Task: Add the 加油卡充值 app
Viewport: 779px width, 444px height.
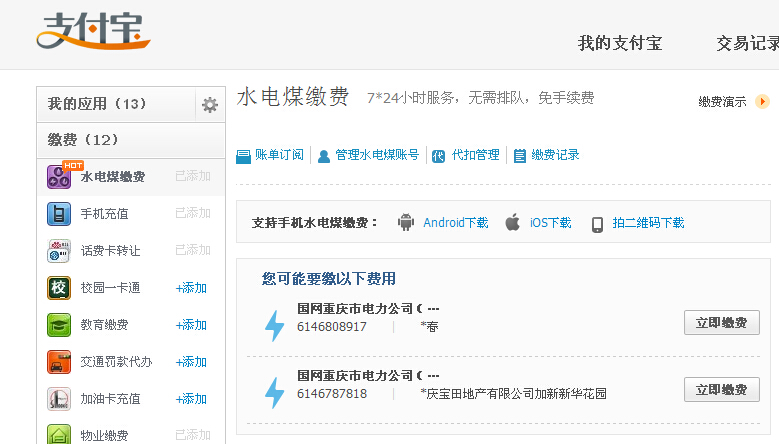Action: [191, 399]
